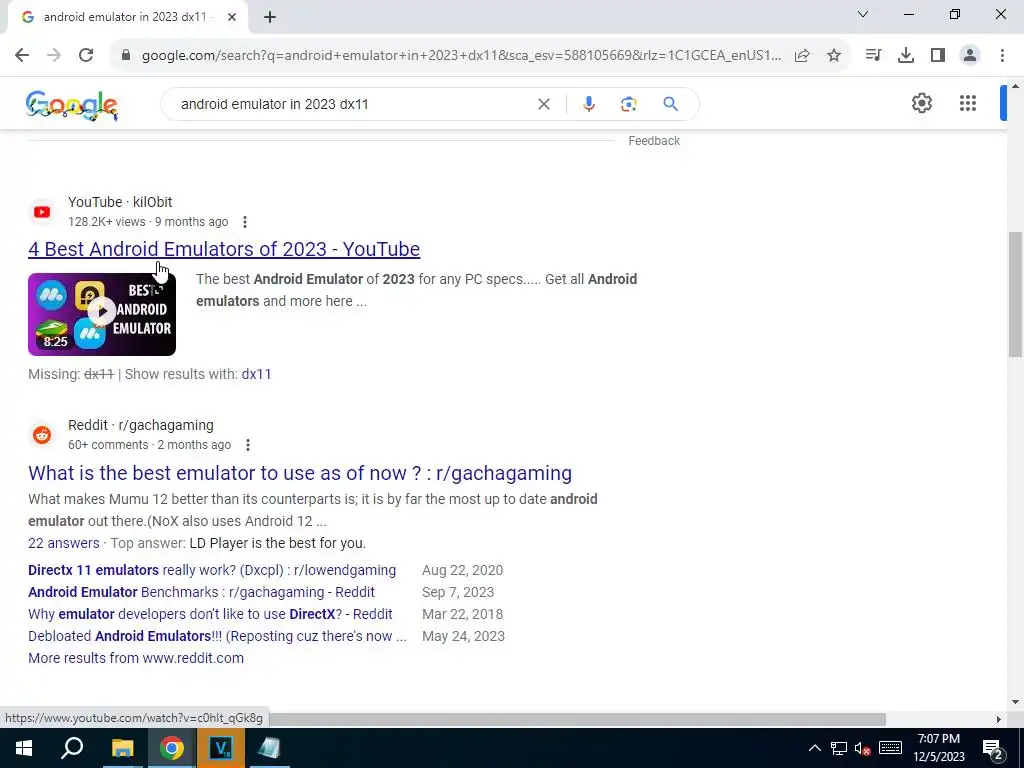The height and width of the screenshot is (768, 1024).
Task: Click the horizontal scrollbar thumb
Action: [577, 719]
